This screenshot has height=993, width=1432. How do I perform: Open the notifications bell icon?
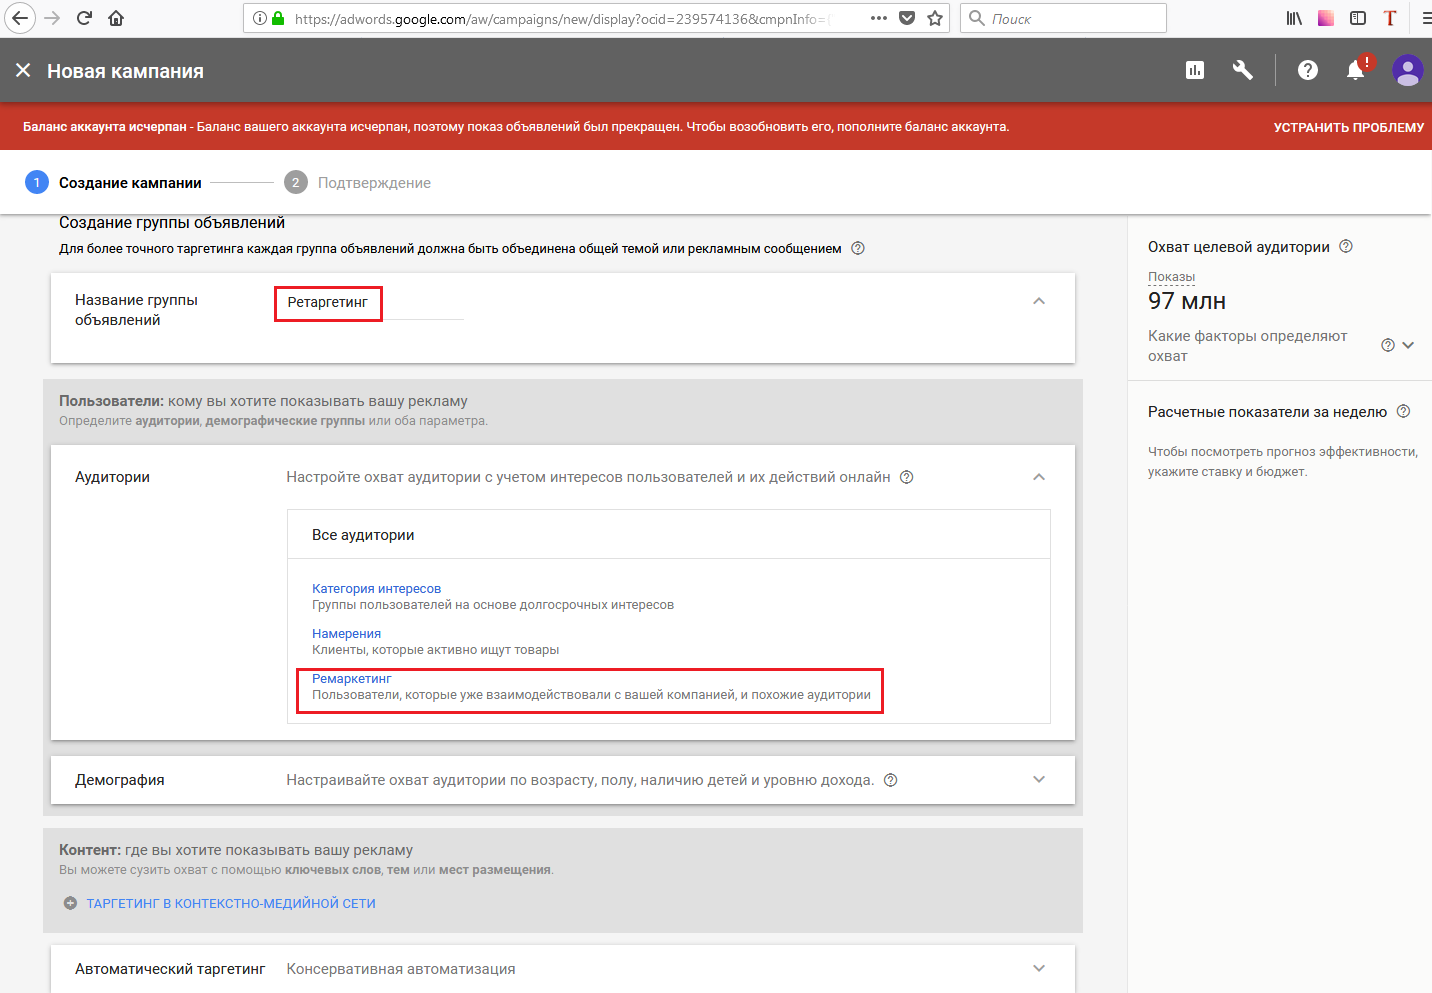1356,70
